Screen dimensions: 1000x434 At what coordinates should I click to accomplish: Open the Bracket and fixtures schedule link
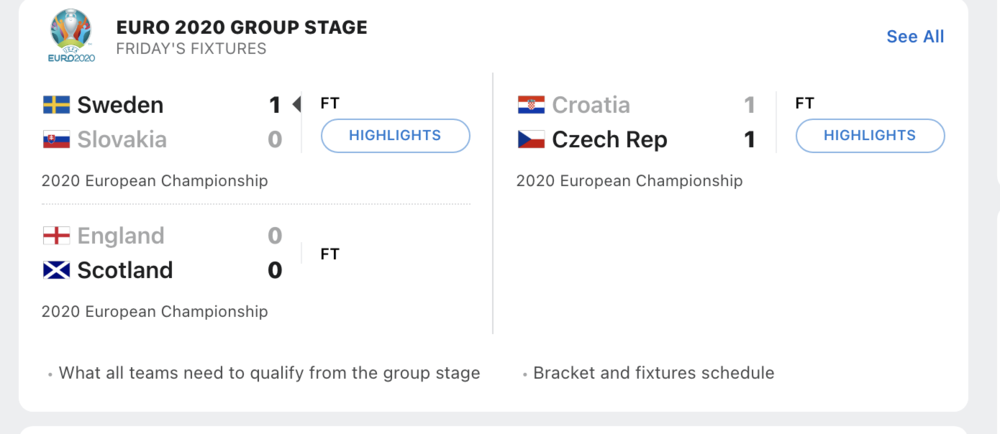pyautogui.click(x=653, y=373)
